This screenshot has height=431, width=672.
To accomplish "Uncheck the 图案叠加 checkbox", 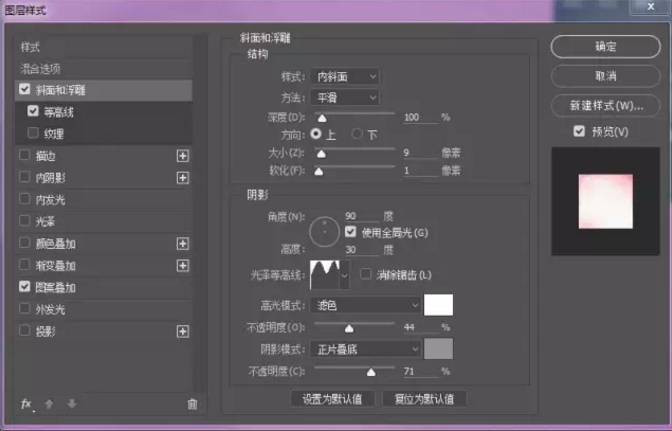I will click(25, 287).
